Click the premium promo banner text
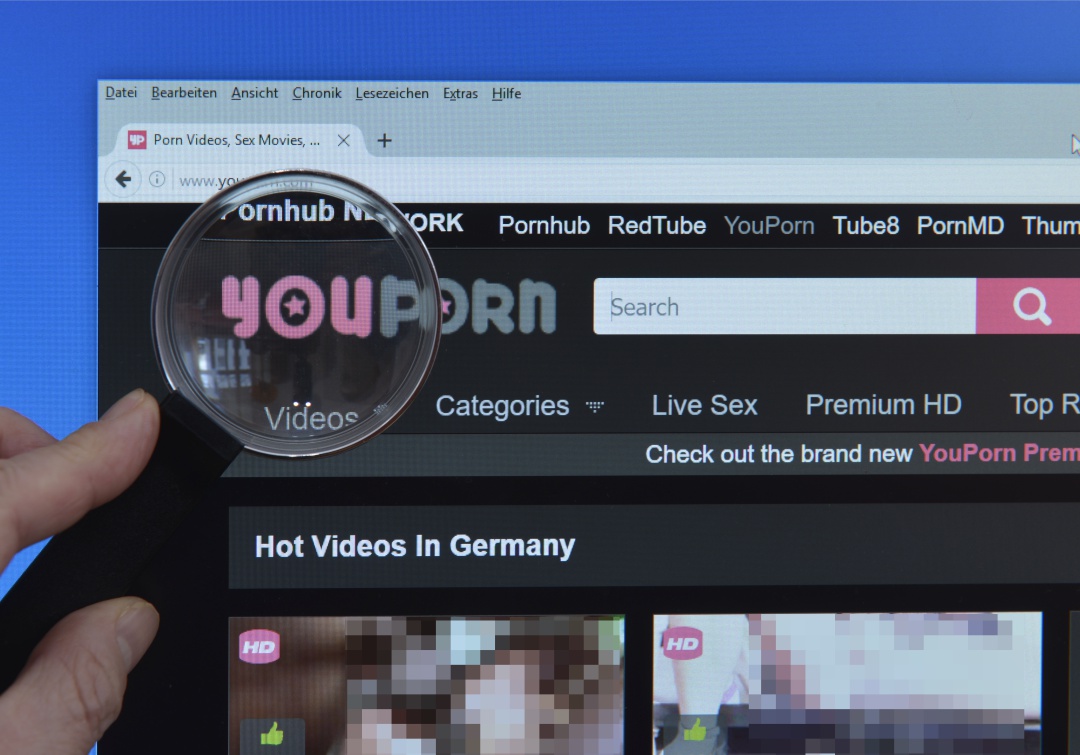 tap(862, 454)
